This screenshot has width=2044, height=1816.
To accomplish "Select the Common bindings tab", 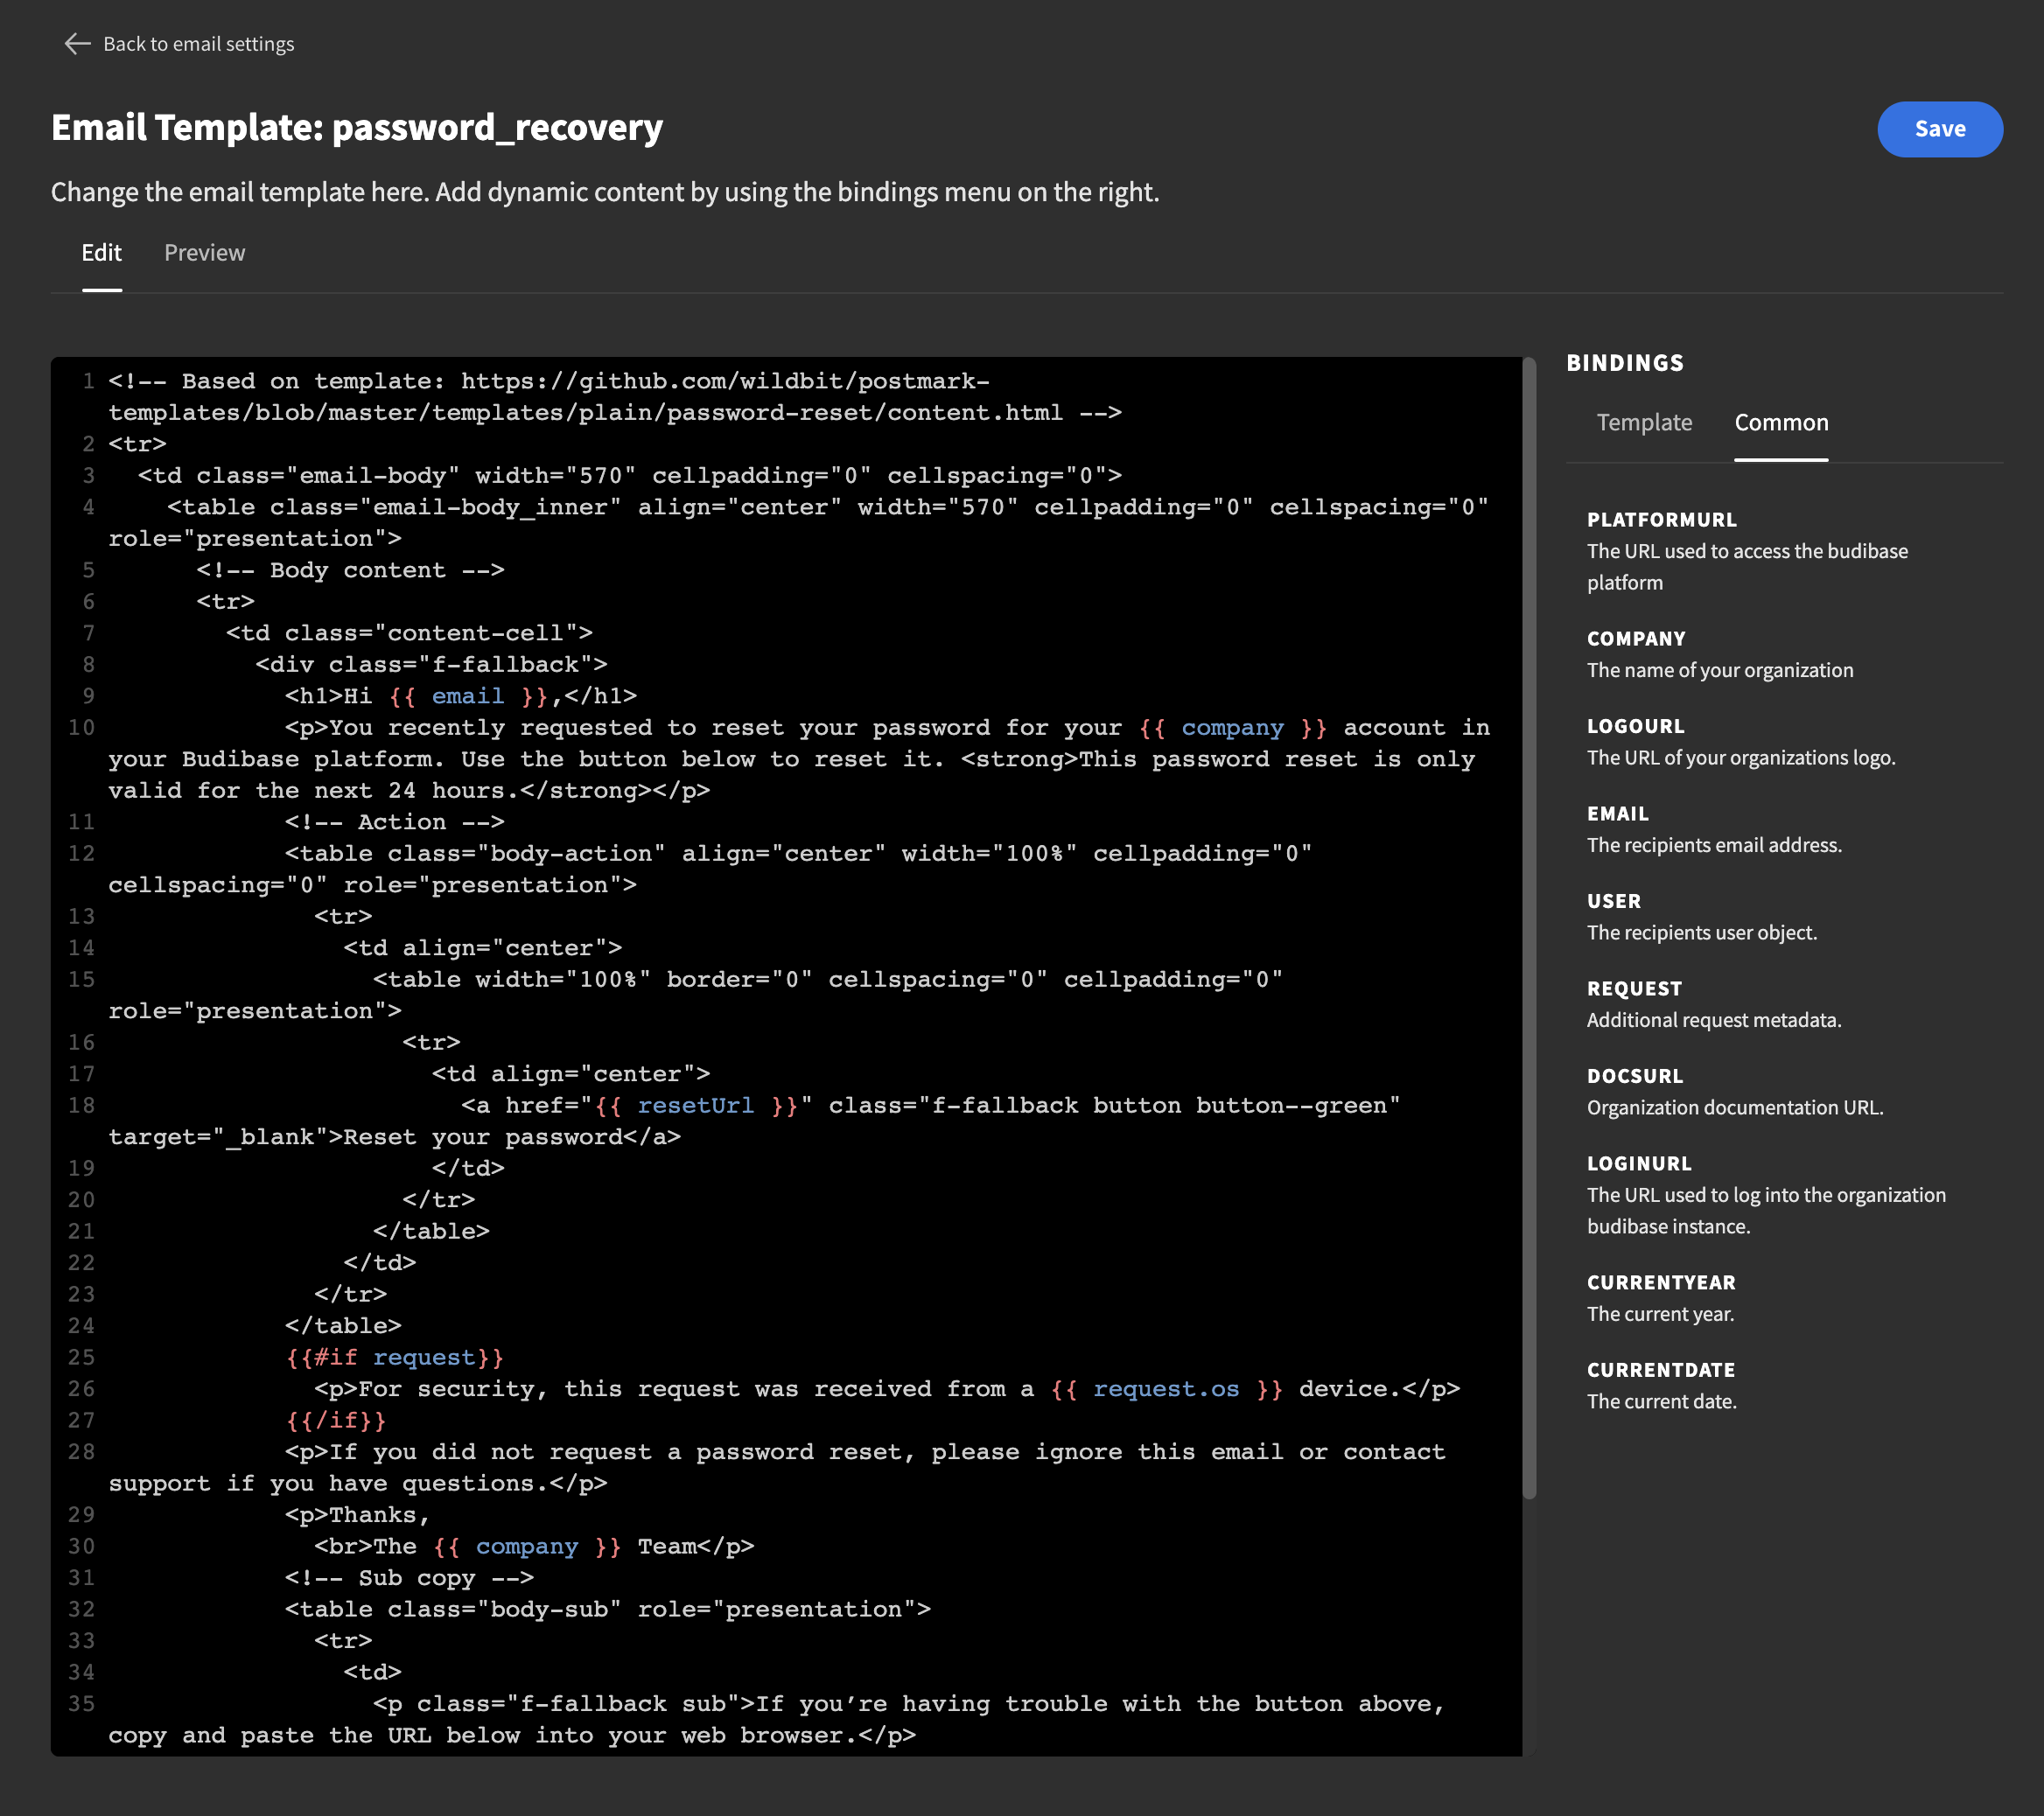I will pyautogui.click(x=1780, y=422).
